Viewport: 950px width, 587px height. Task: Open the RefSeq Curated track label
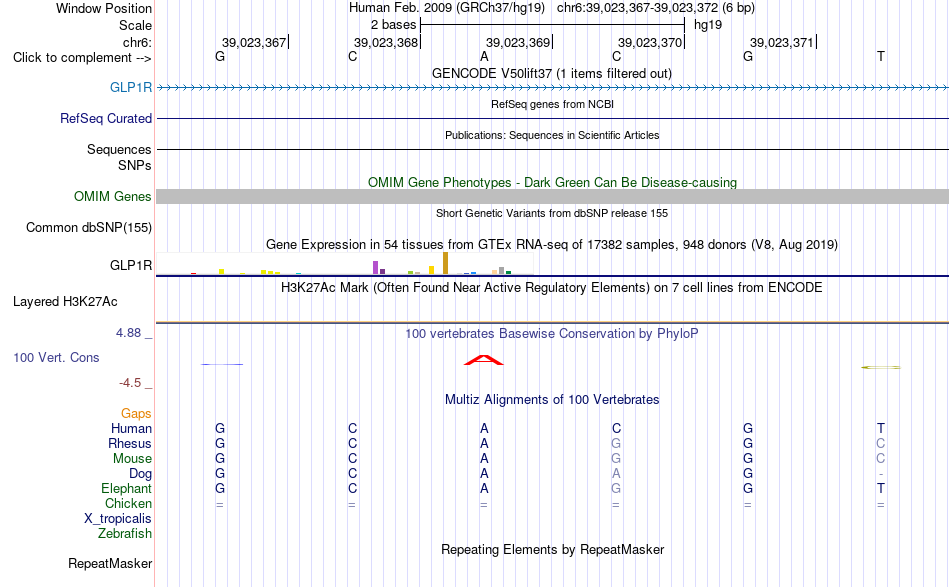pyautogui.click(x=106, y=118)
